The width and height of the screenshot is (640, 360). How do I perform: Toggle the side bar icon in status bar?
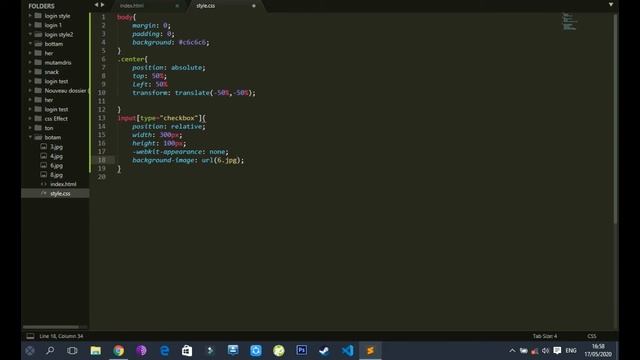coord(30,336)
